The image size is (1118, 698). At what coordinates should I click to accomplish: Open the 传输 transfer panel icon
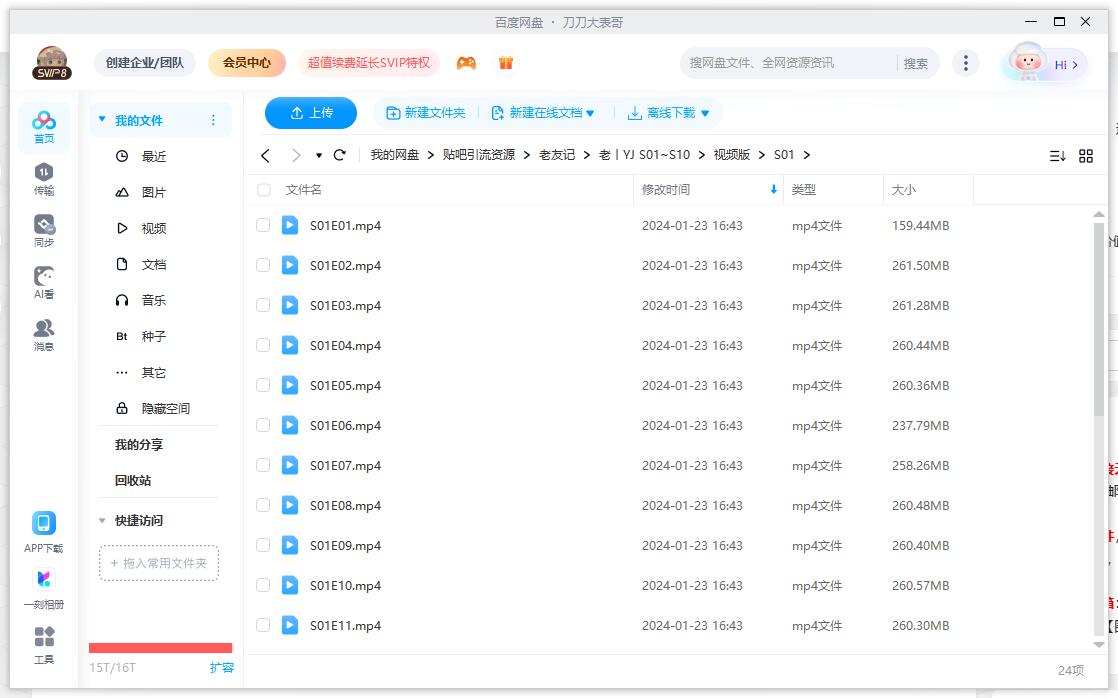[x=43, y=173]
